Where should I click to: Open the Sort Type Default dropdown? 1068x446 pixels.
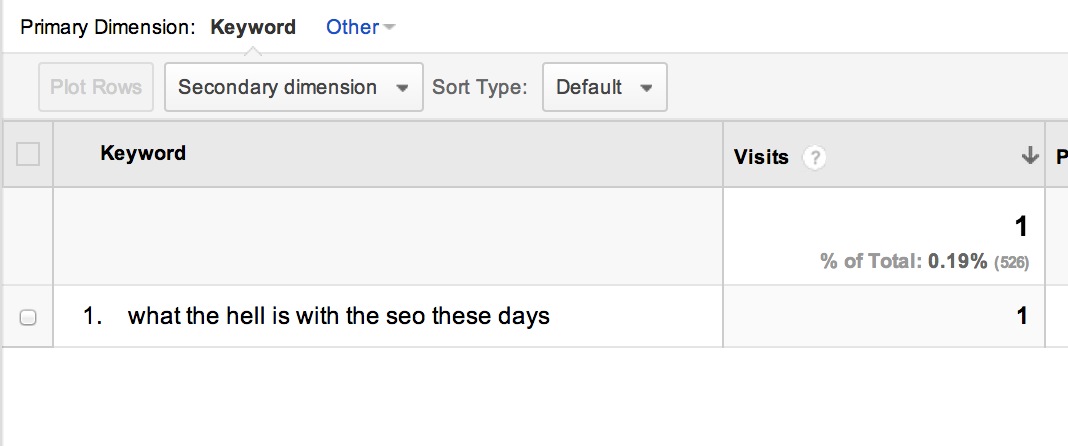pyautogui.click(x=605, y=87)
